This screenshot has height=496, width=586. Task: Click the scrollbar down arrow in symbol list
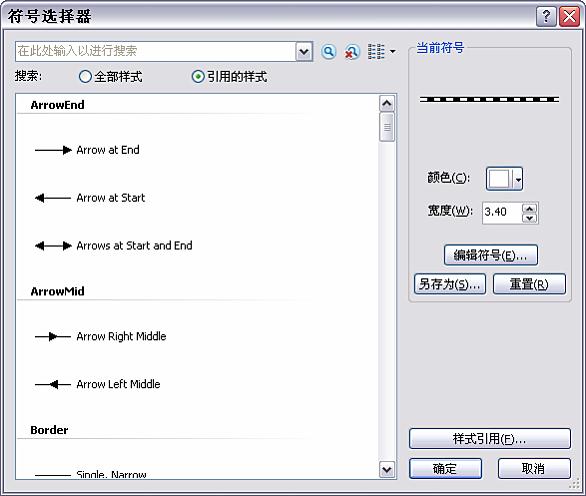[387, 469]
